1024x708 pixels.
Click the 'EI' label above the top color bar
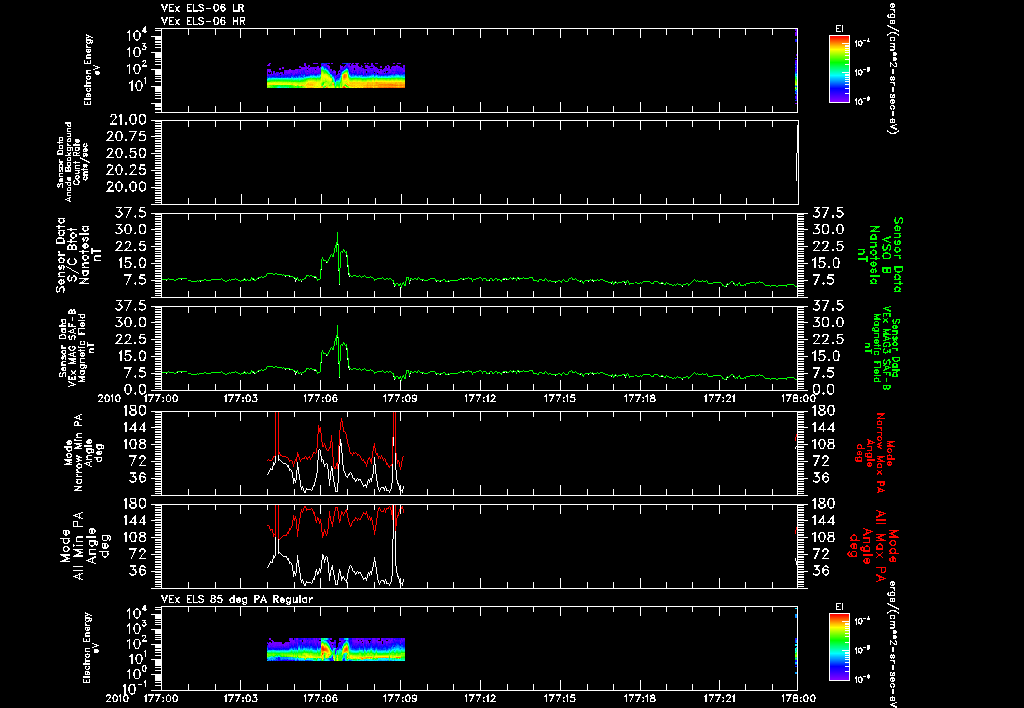coord(839,29)
